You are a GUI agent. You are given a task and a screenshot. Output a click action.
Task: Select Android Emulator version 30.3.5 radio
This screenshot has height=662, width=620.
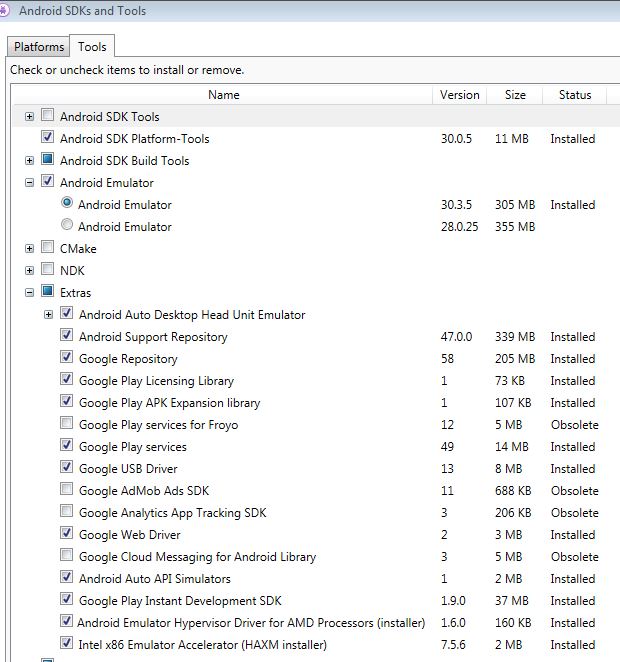coord(67,203)
